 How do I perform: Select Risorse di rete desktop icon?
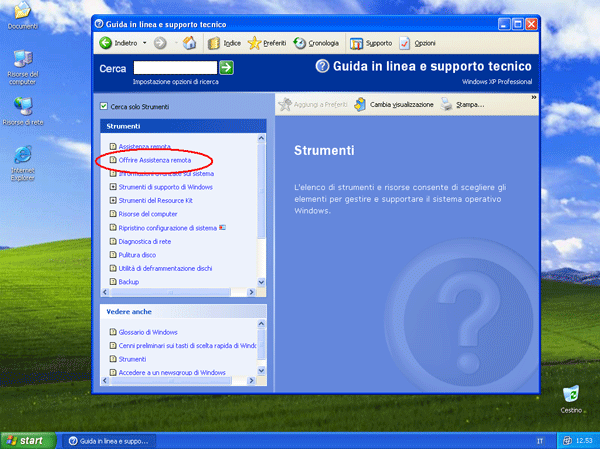[23, 111]
